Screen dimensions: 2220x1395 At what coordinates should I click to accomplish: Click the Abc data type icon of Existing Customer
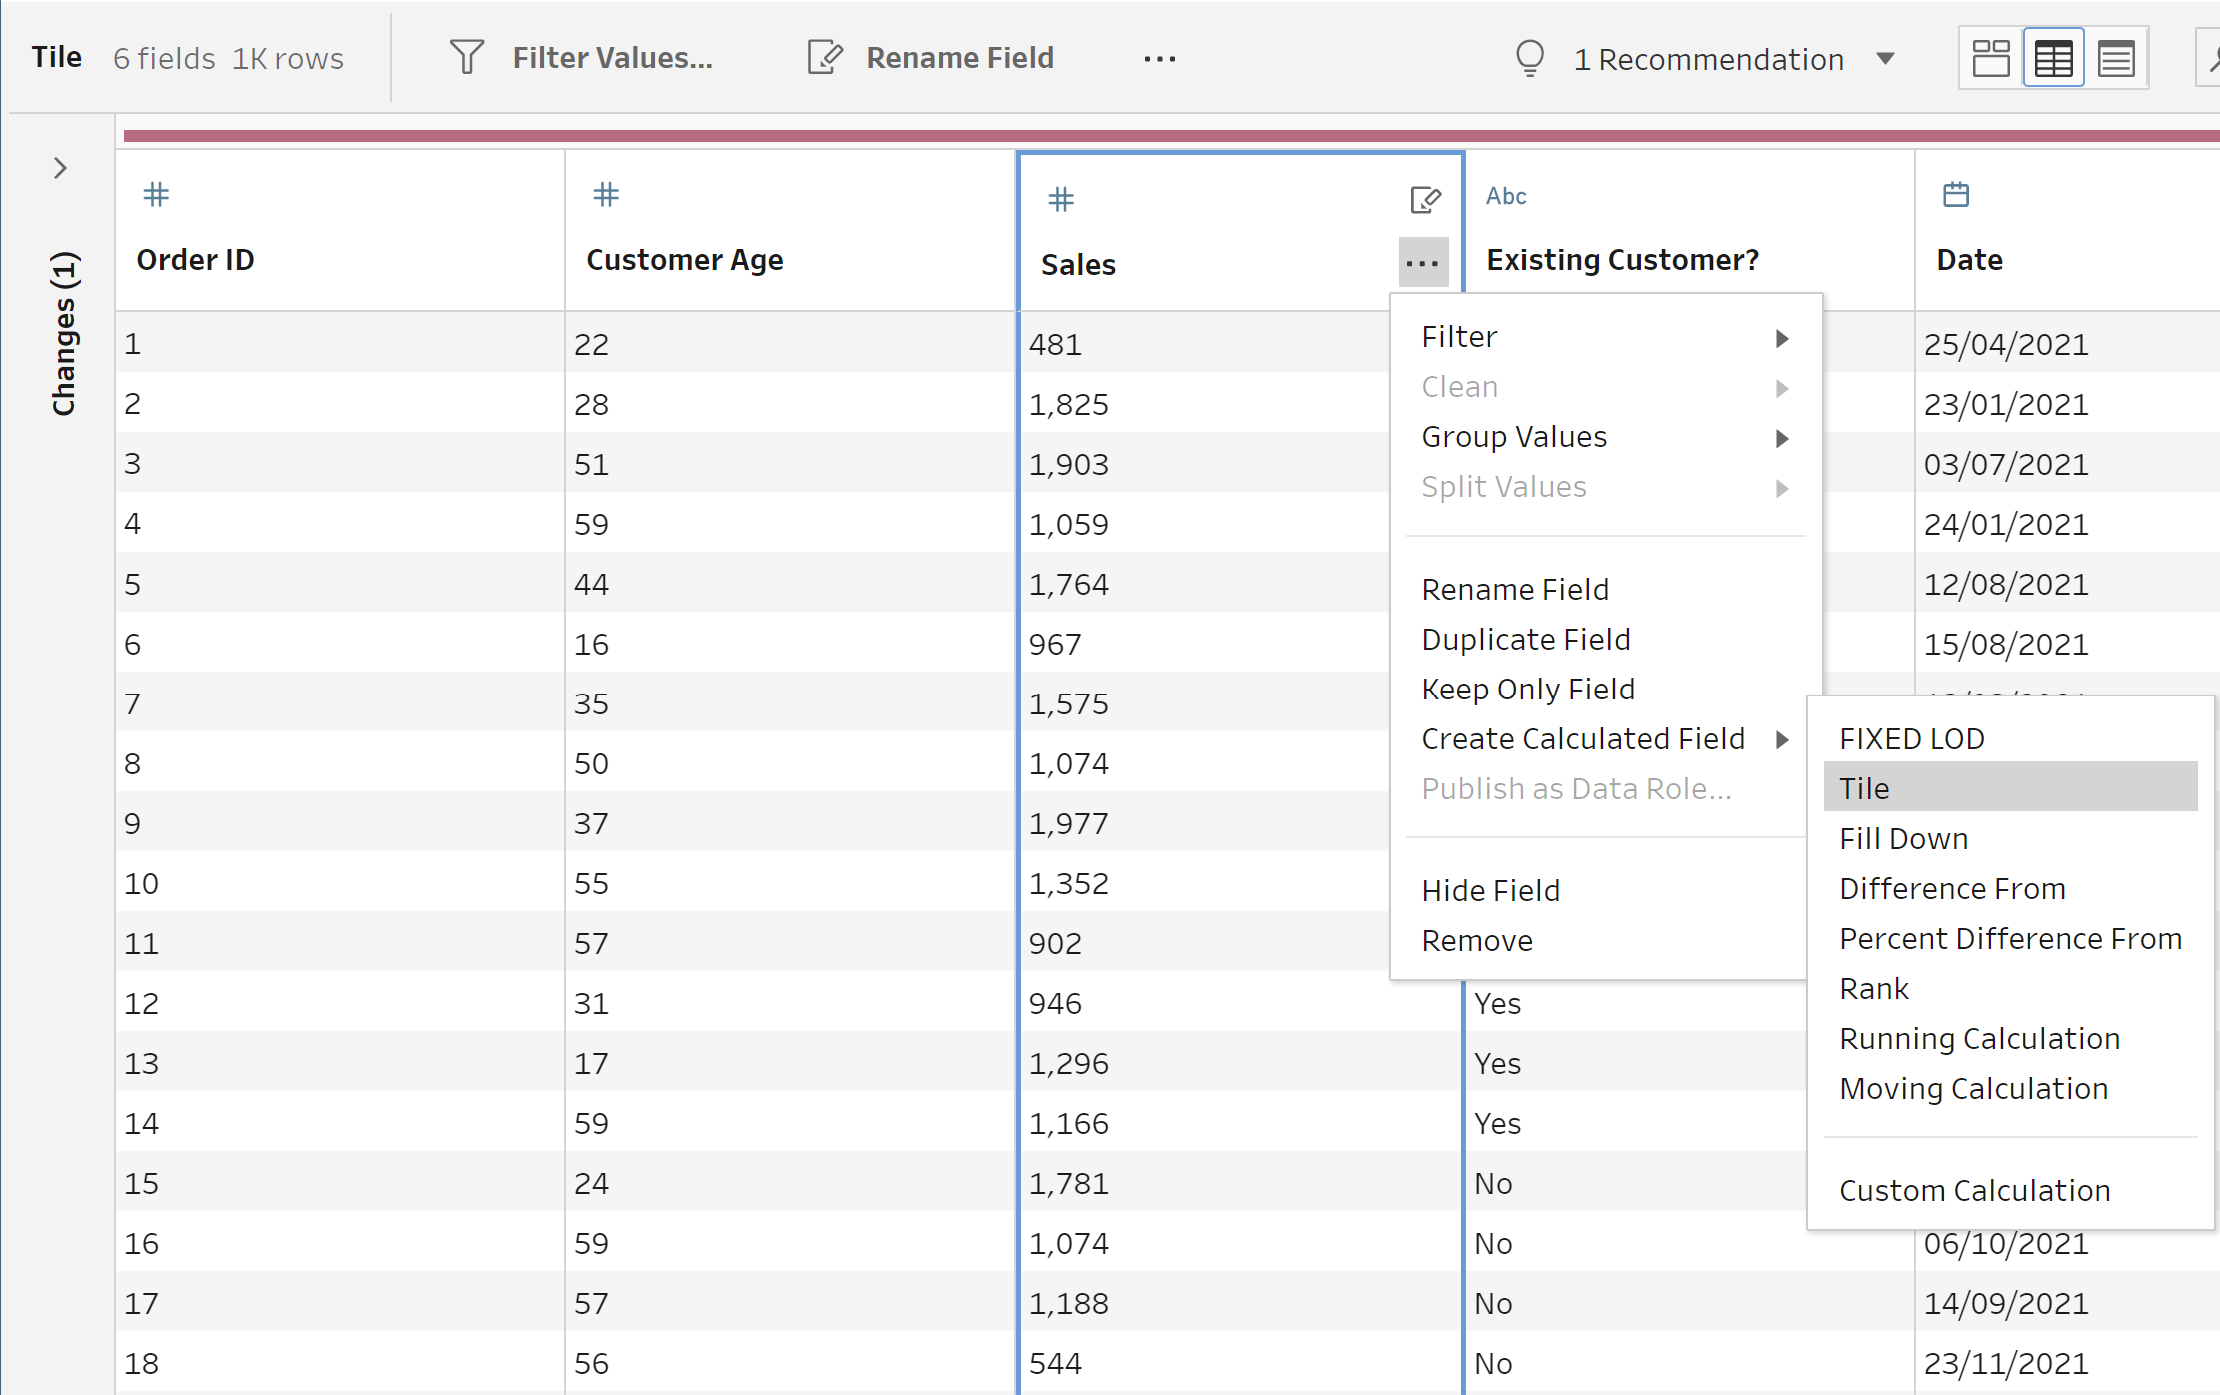point(1505,196)
